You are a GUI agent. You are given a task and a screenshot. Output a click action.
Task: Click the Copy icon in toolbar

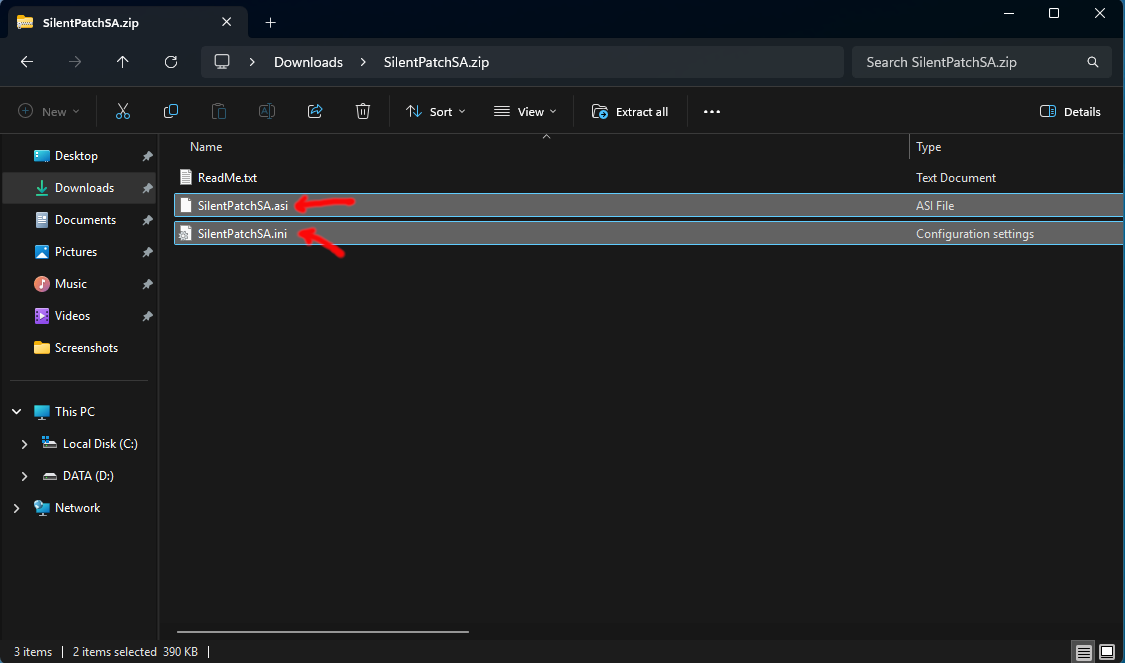[171, 111]
